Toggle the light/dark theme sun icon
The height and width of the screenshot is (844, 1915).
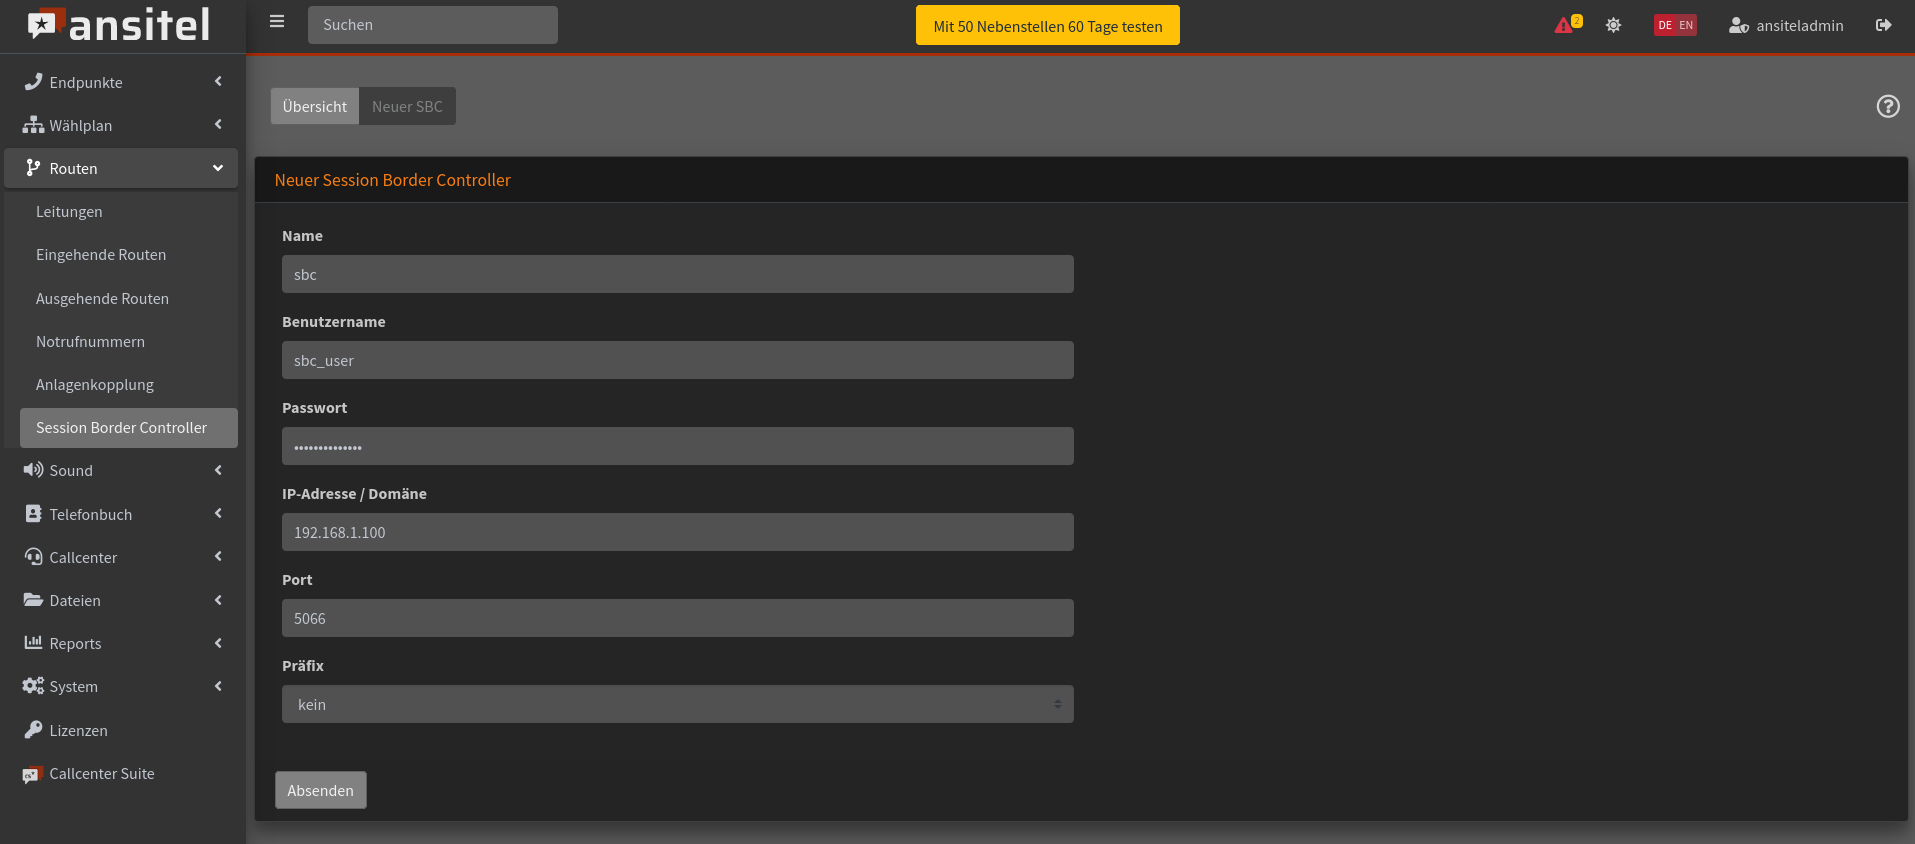point(1613,25)
